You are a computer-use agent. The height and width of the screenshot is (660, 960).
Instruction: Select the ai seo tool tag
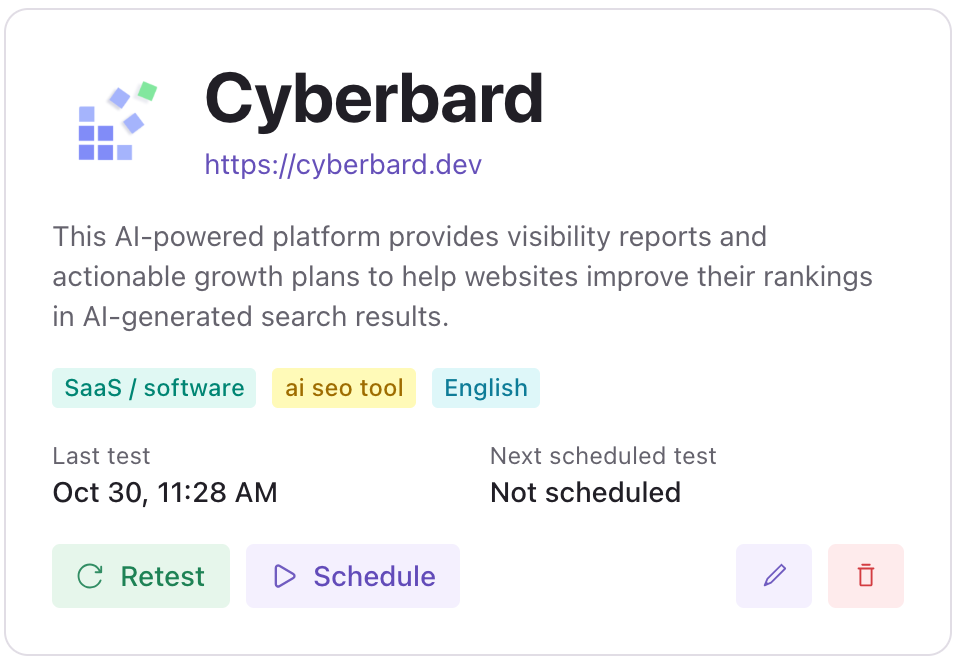344,388
